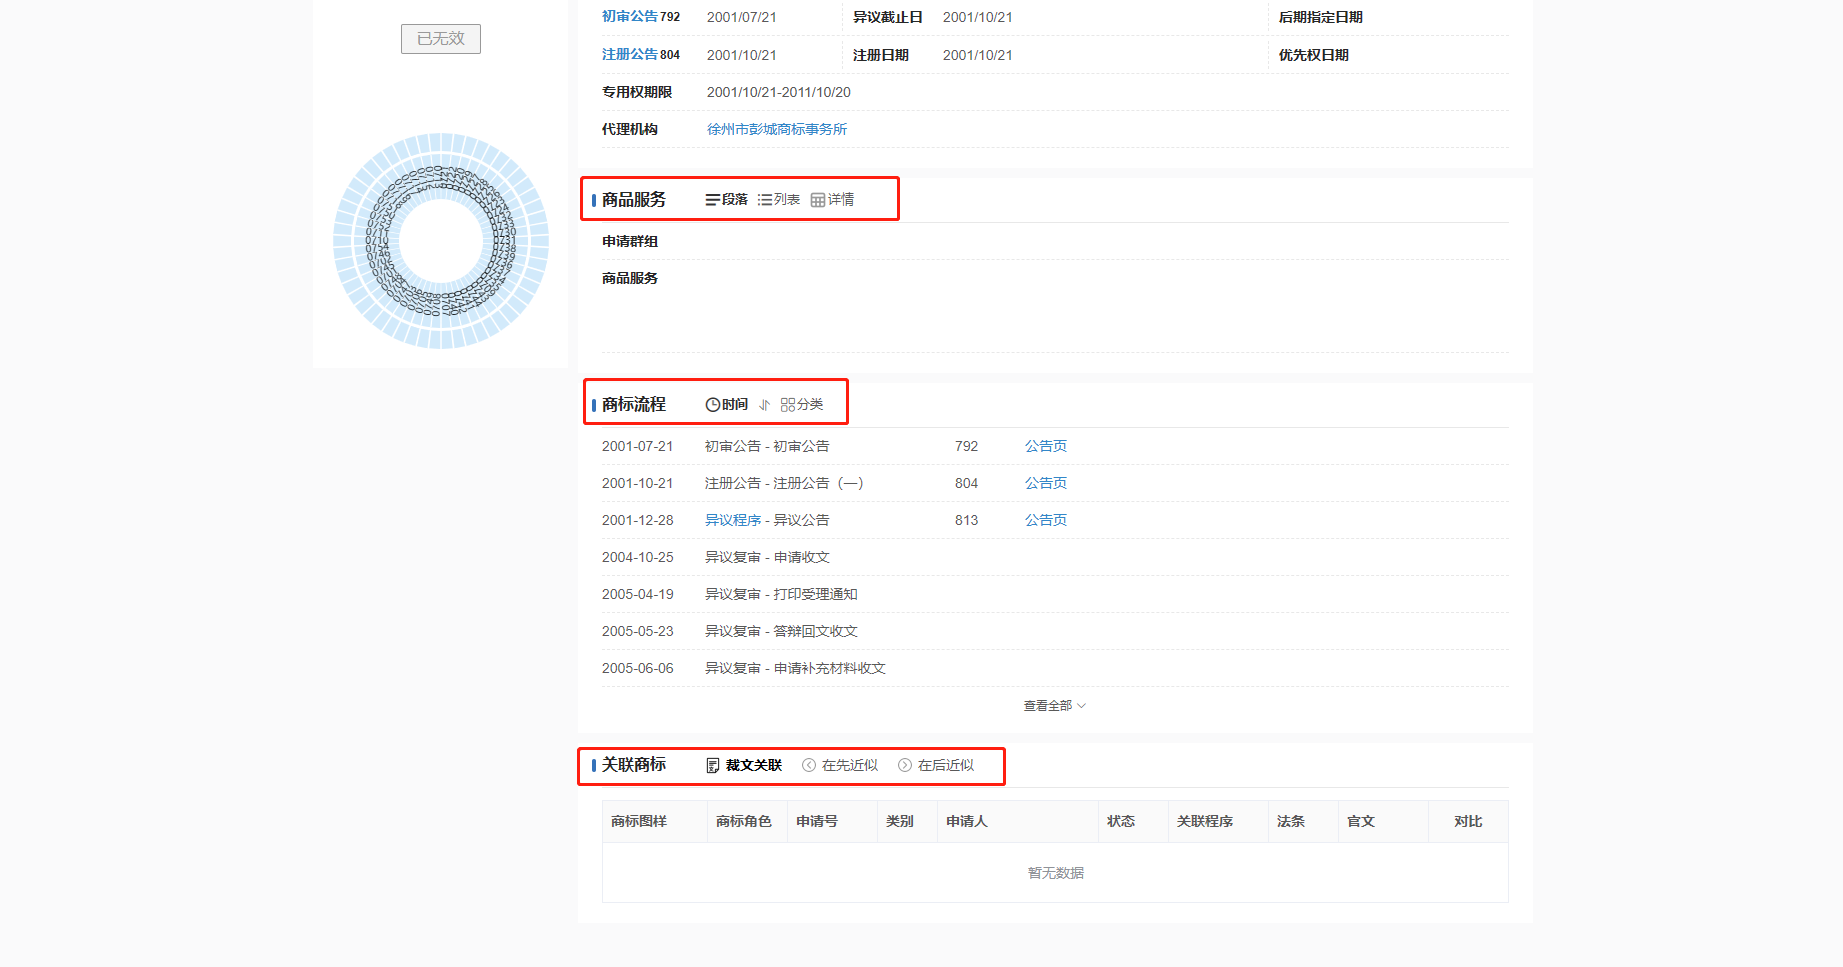Open 公告页 for the 2001-10-21 registration entry
1843x967 pixels.
coord(1045,484)
